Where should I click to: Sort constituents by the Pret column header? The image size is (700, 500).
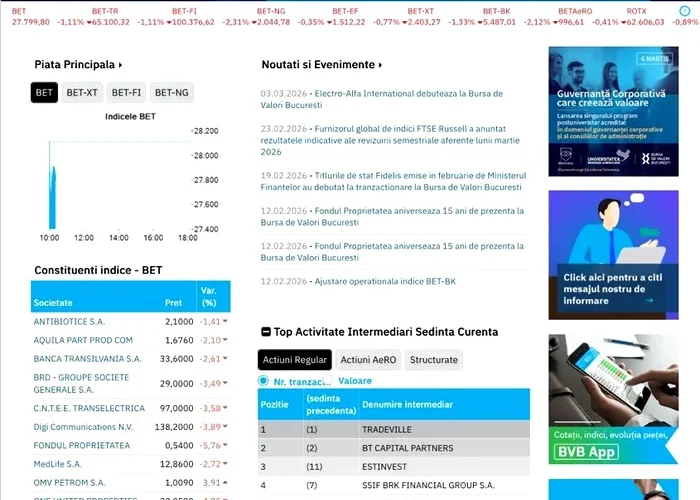pos(173,303)
